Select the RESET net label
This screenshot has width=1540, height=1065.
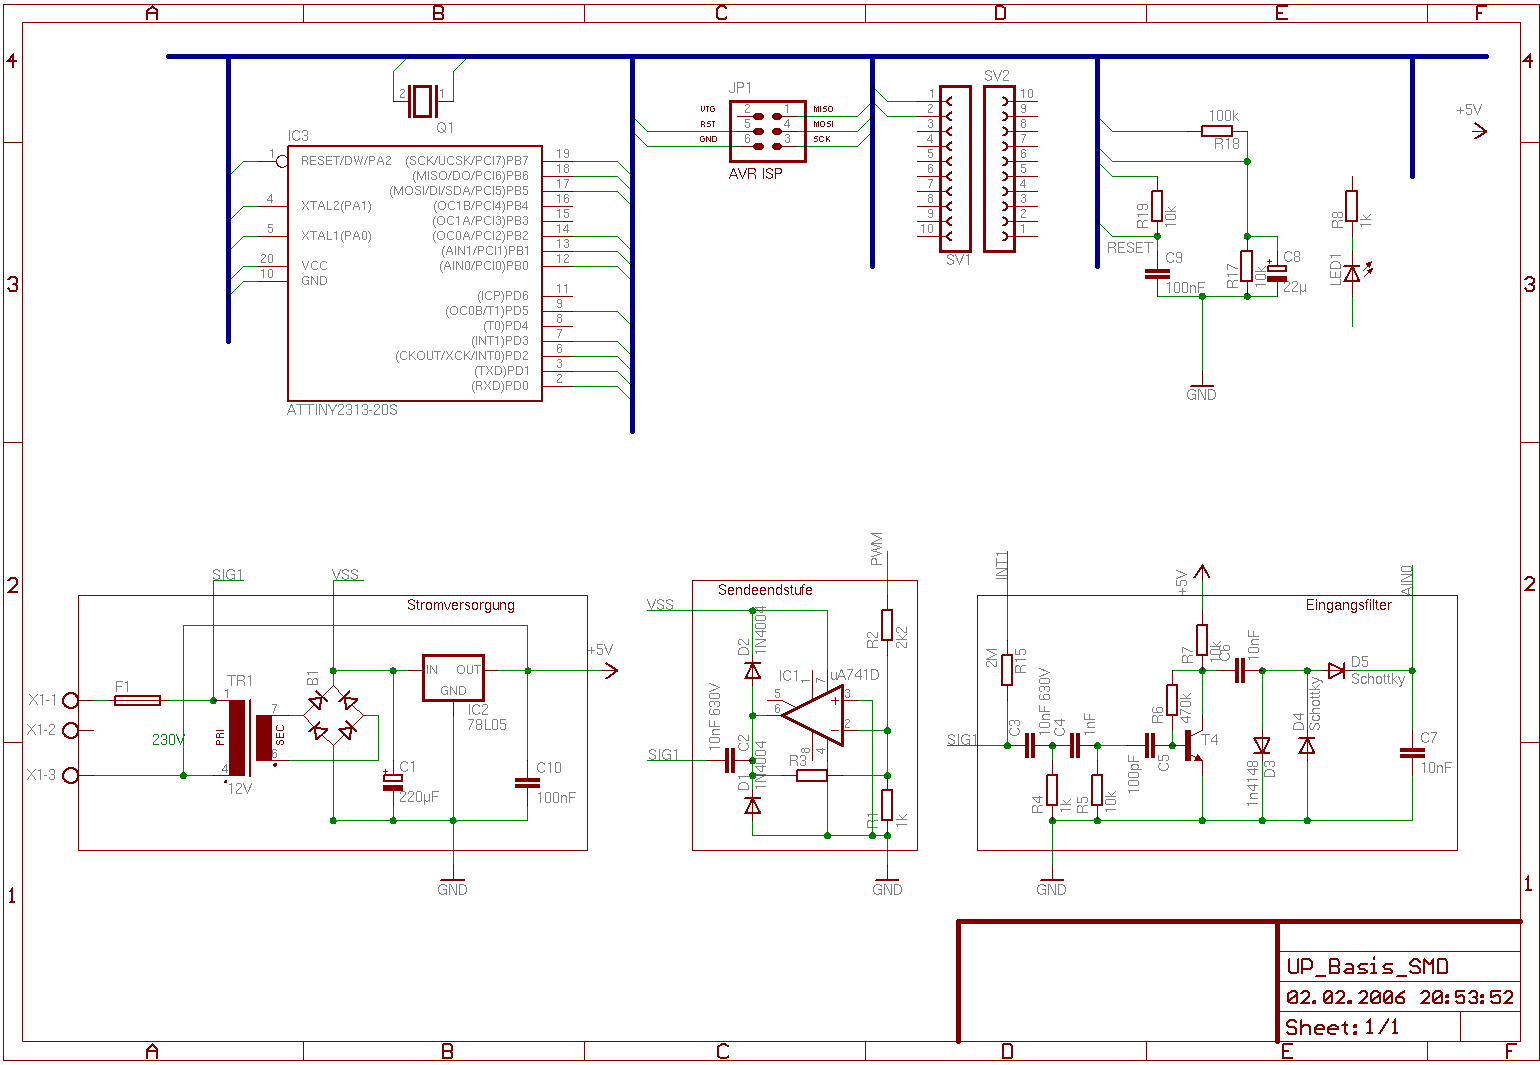1130,247
